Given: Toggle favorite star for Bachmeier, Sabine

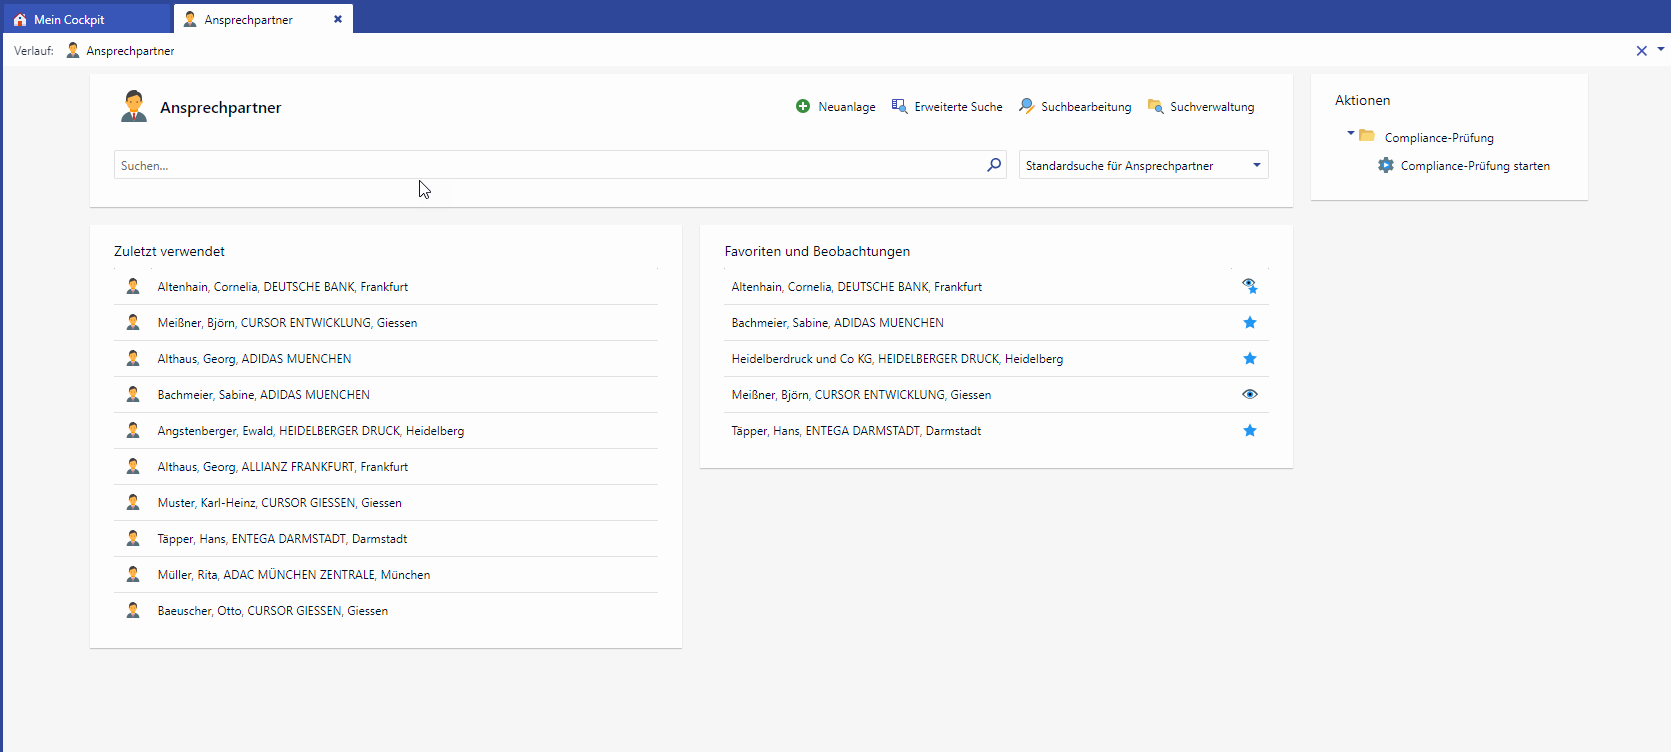Looking at the screenshot, I should click(x=1249, y=322).
